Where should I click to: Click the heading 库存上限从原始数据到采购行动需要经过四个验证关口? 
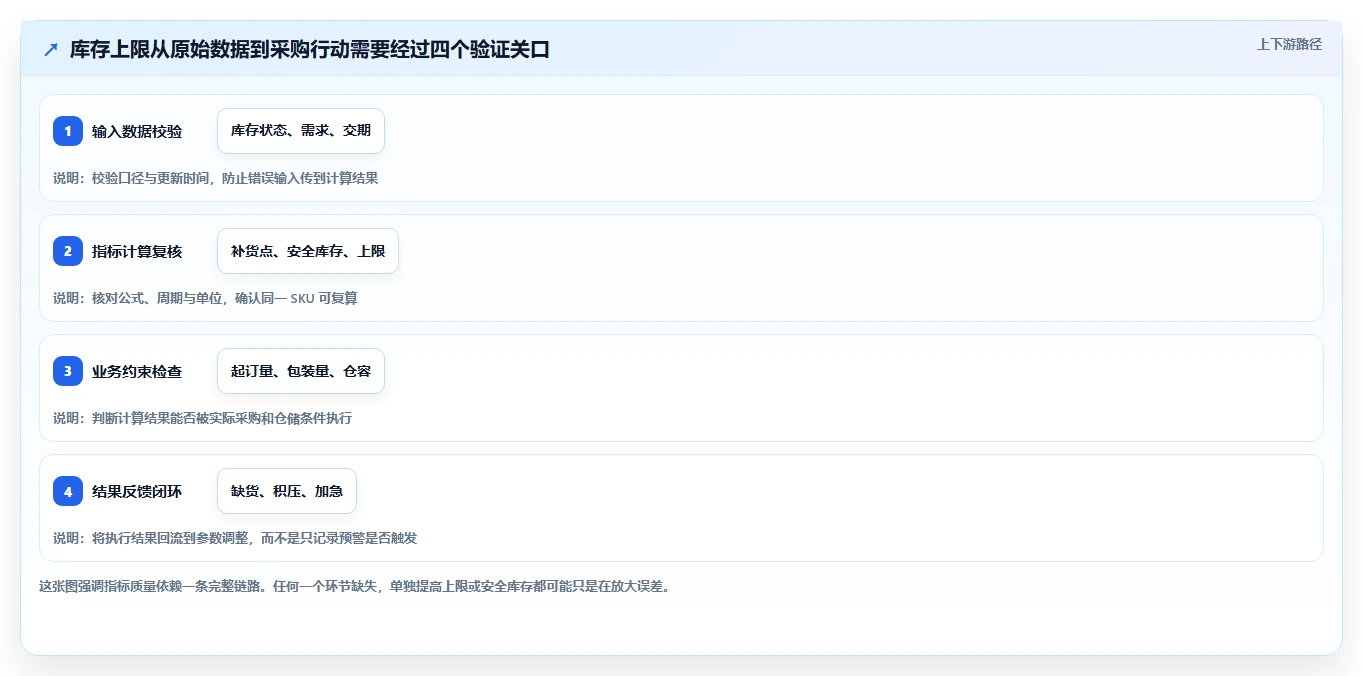coord(310,49)
